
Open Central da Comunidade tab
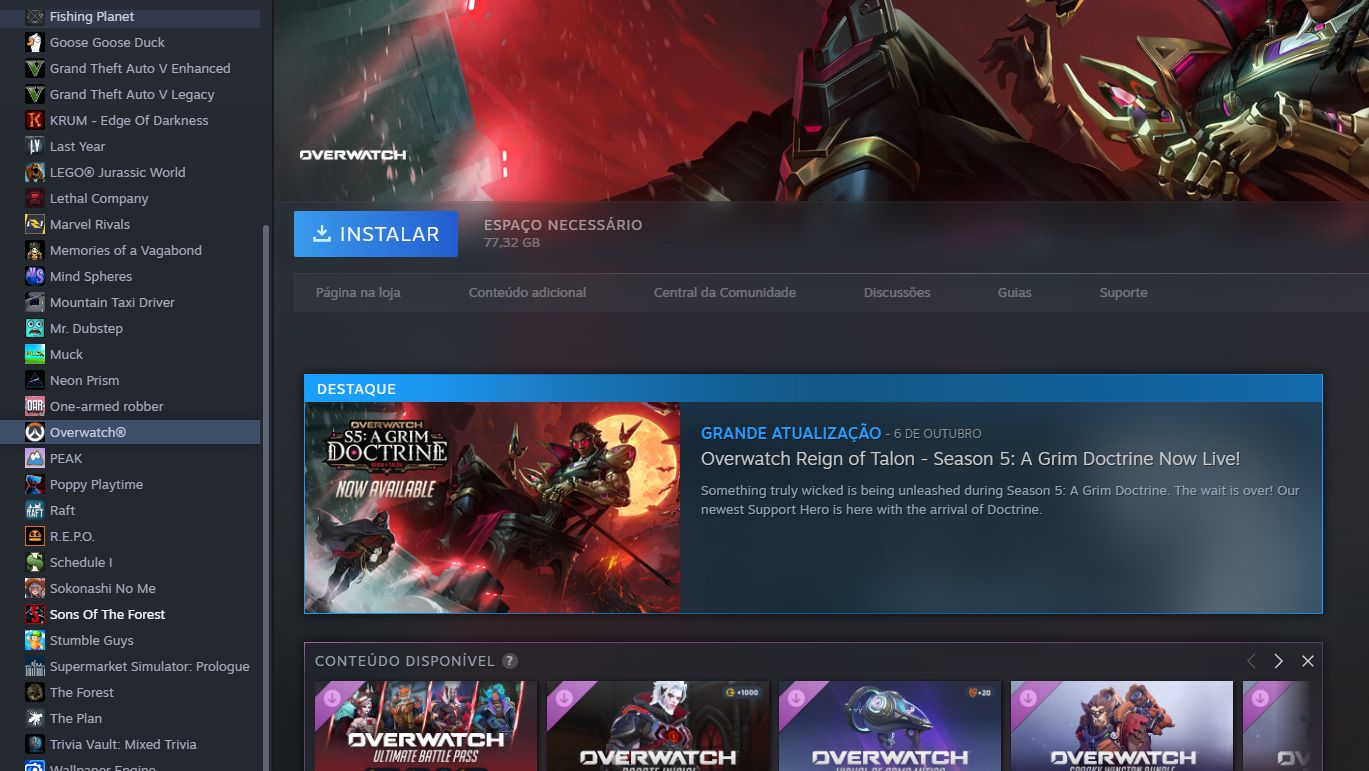pos(725,292)
